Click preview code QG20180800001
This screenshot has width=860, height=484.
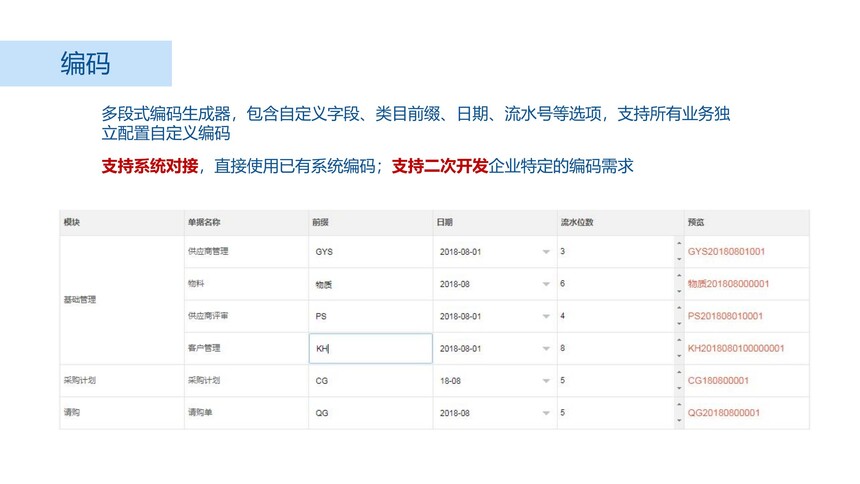[x=724, y=413]
